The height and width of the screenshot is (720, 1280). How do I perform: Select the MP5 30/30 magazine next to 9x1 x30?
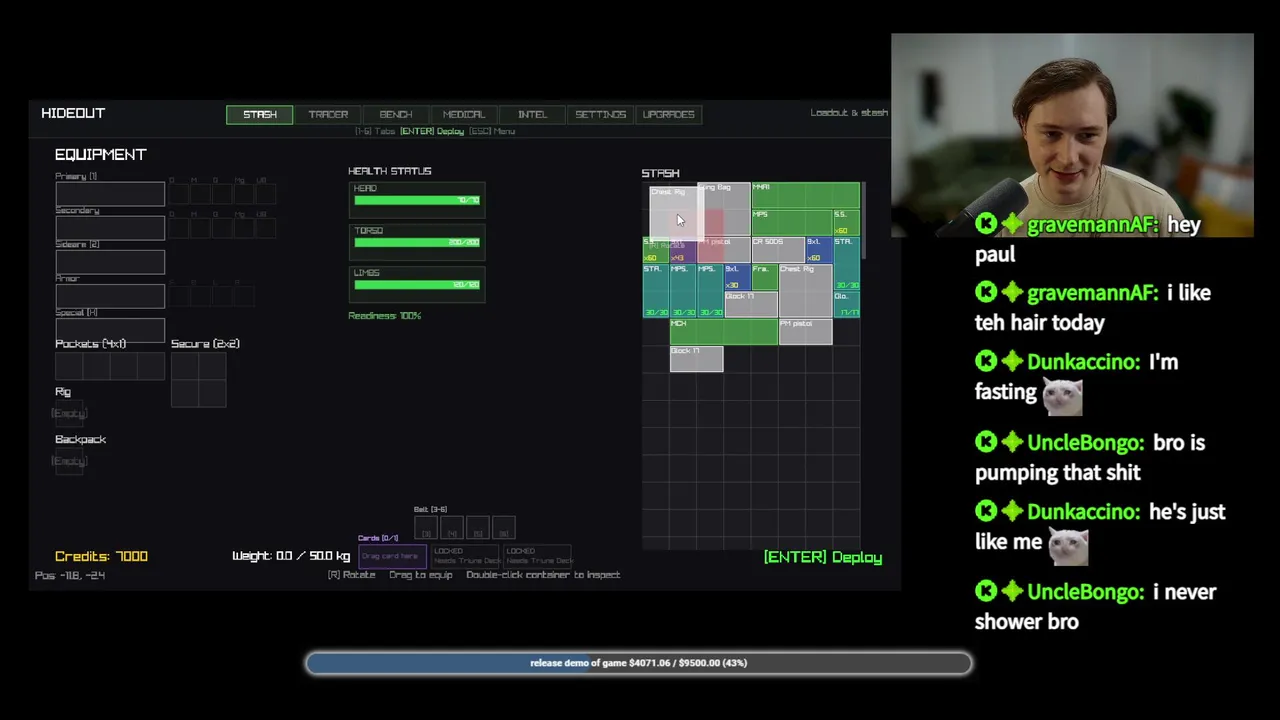click(710, 291)
